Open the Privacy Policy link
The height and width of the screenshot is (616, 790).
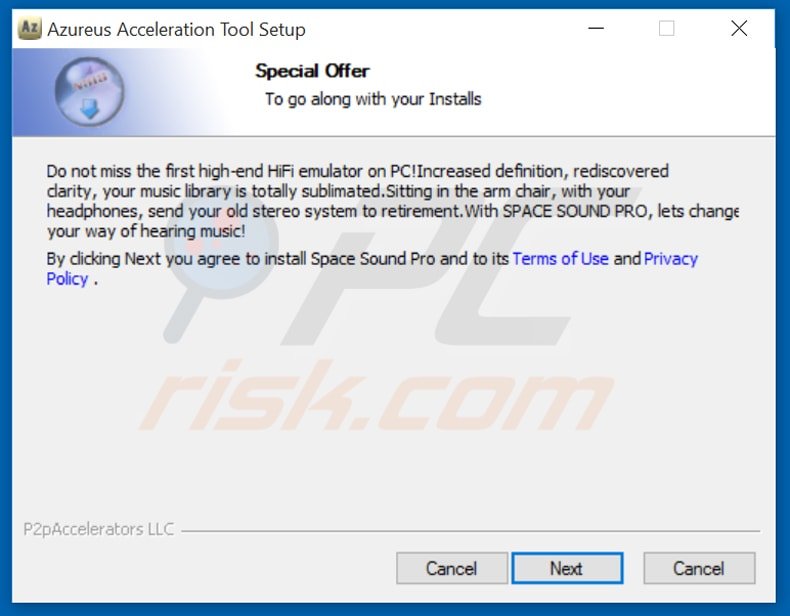pyautogui.click(x=372, y=268)
